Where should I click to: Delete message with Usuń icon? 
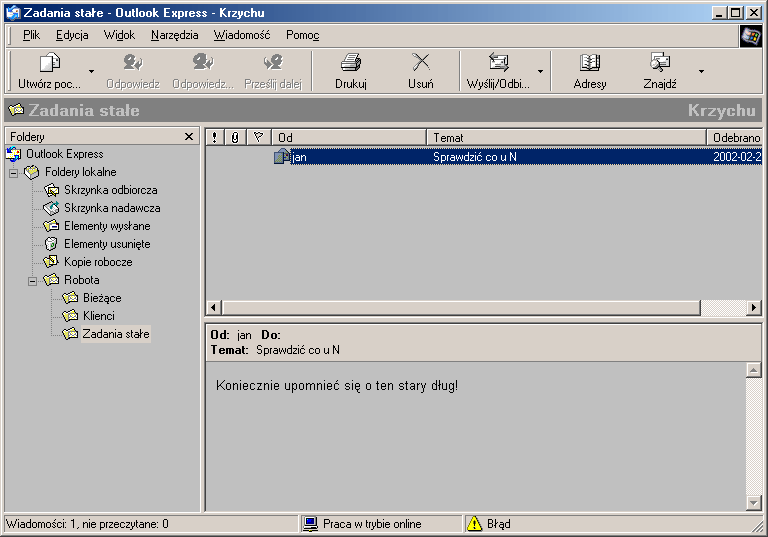pos(421,63)
